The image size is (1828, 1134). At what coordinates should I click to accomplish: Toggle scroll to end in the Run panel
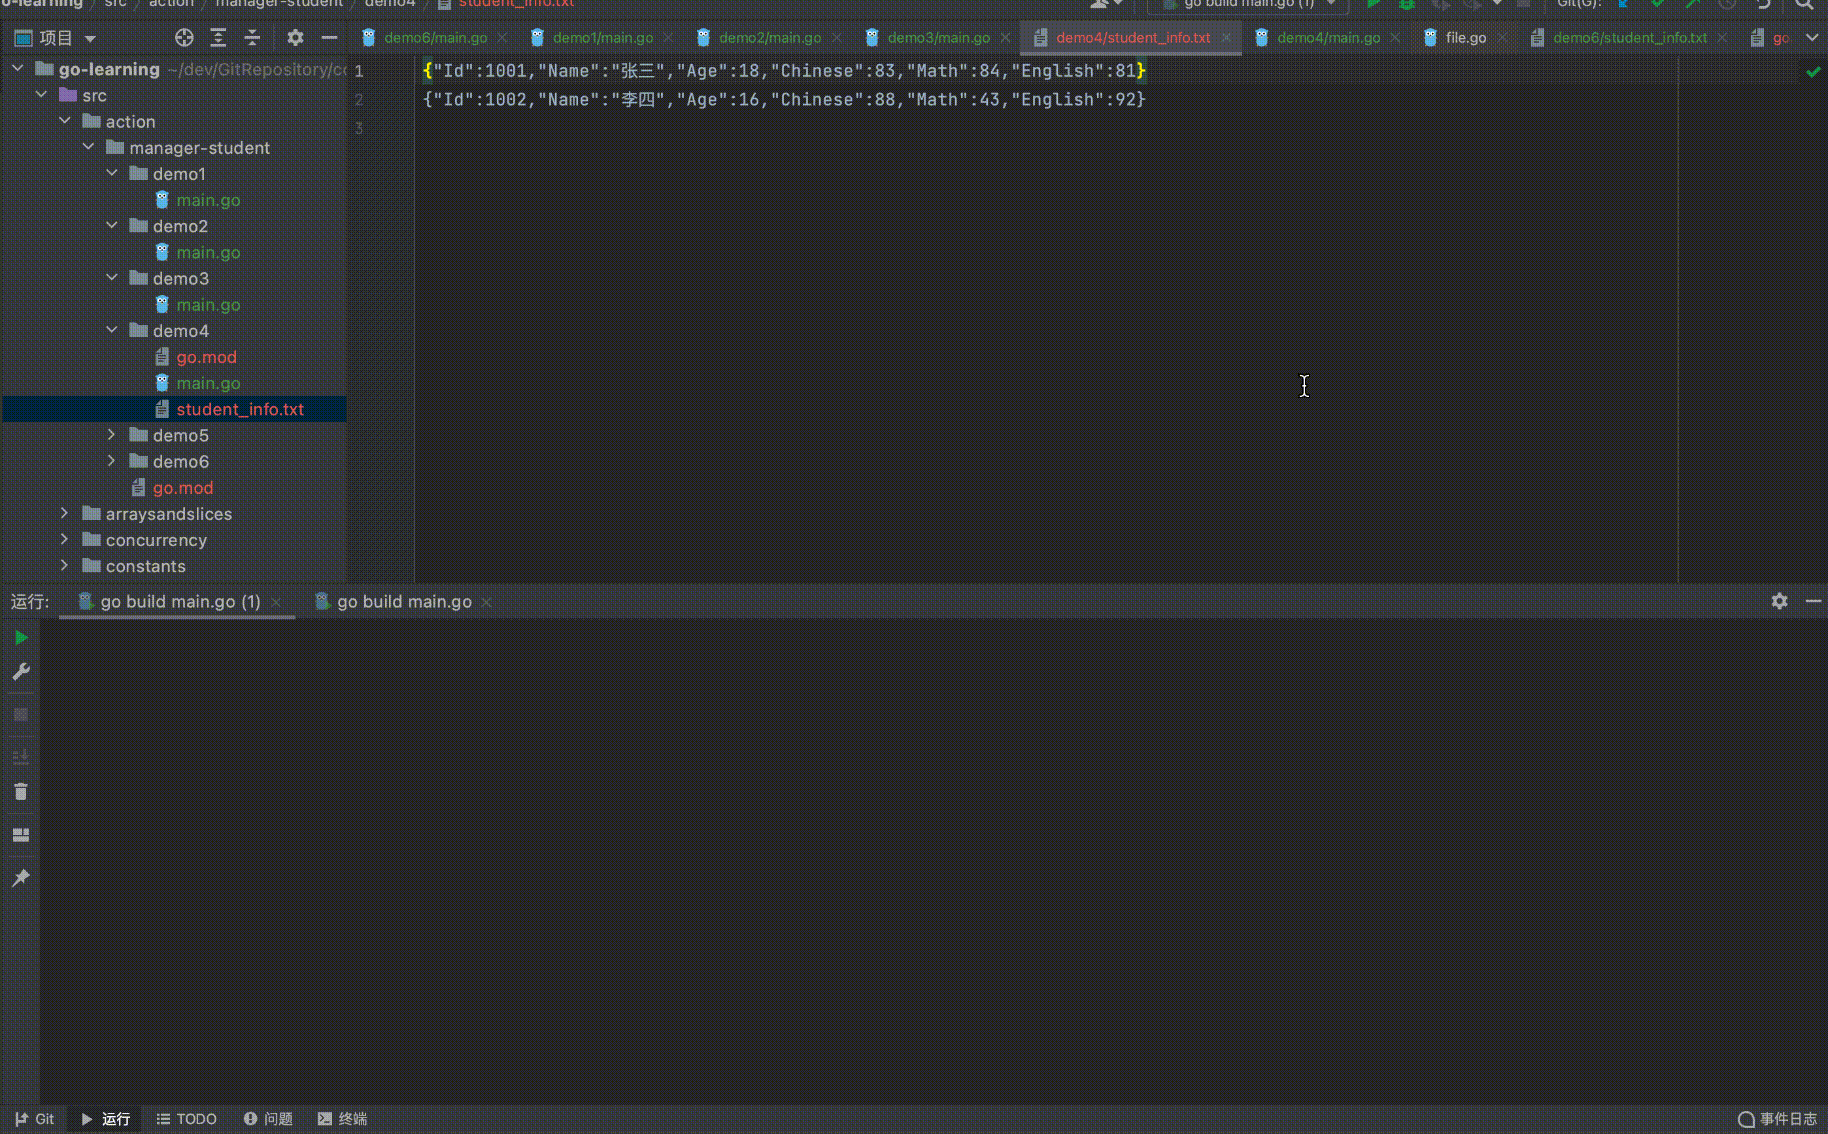21,757
